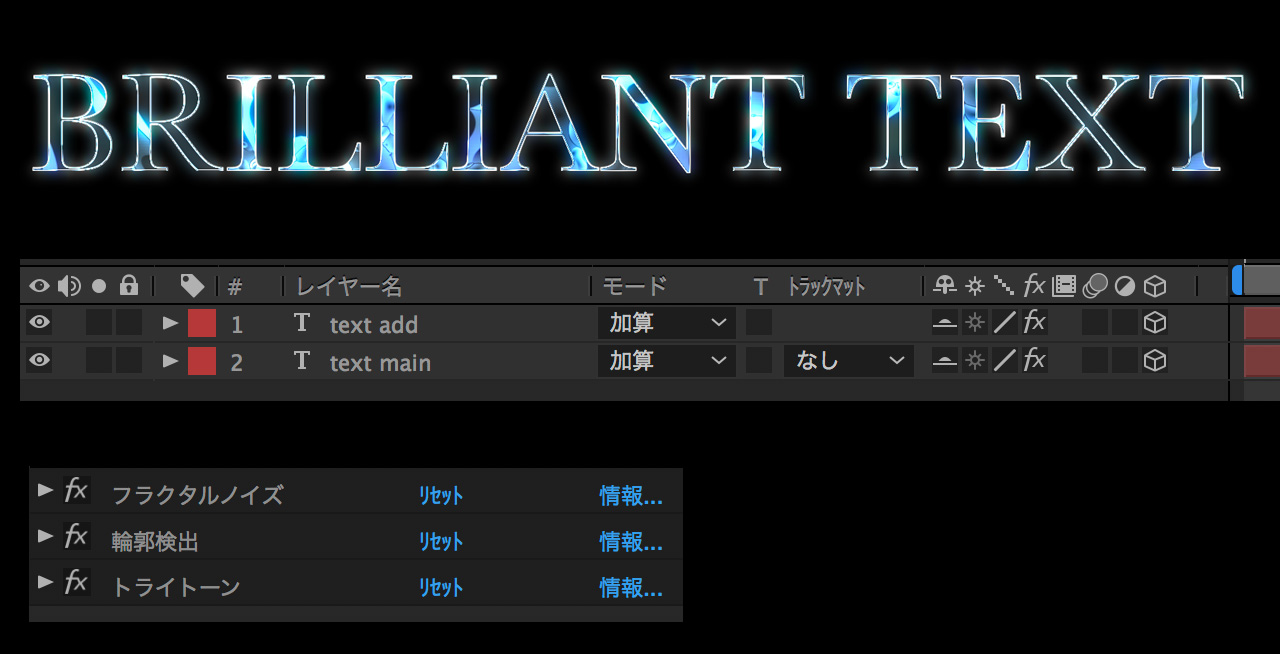Expand the フラクタルノイズ effect properties
1280x654 pixels.
pyautogui.click(x=44, y=490)
